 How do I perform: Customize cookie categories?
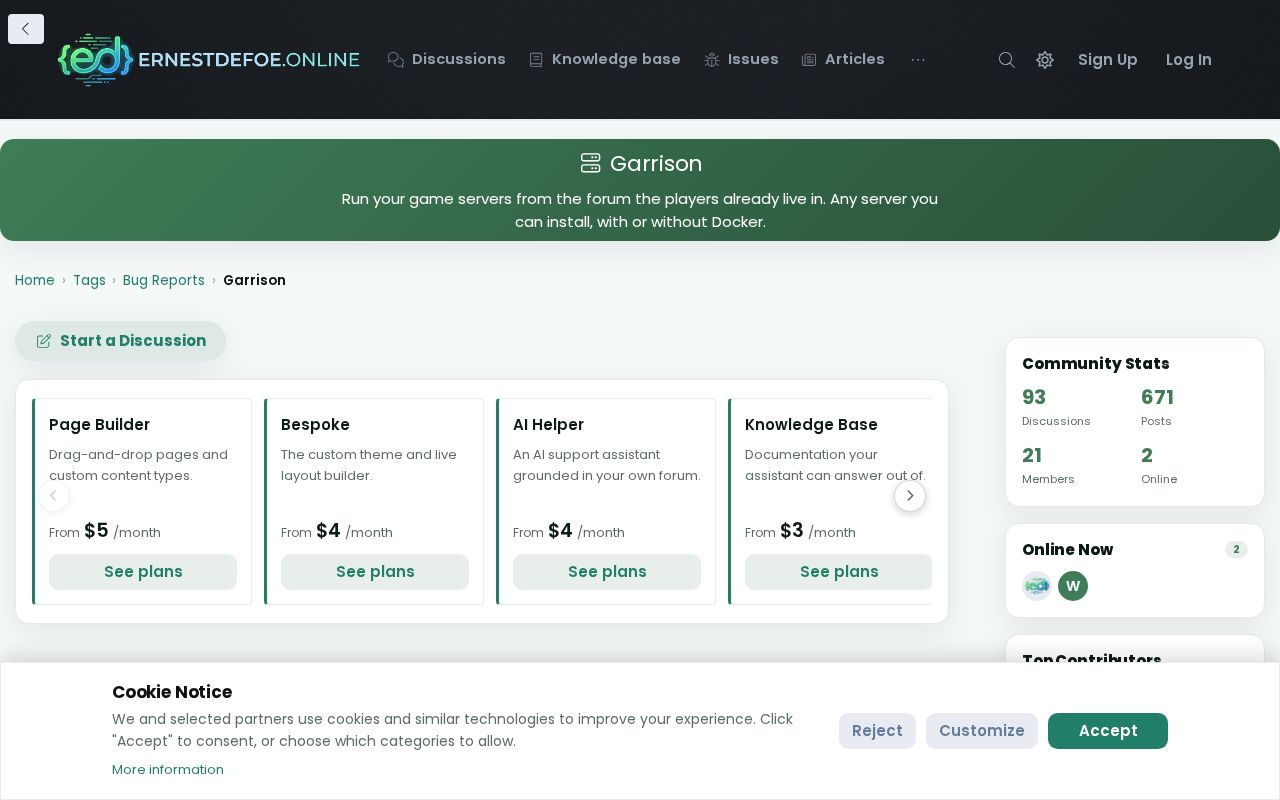[x=982, y=731]
